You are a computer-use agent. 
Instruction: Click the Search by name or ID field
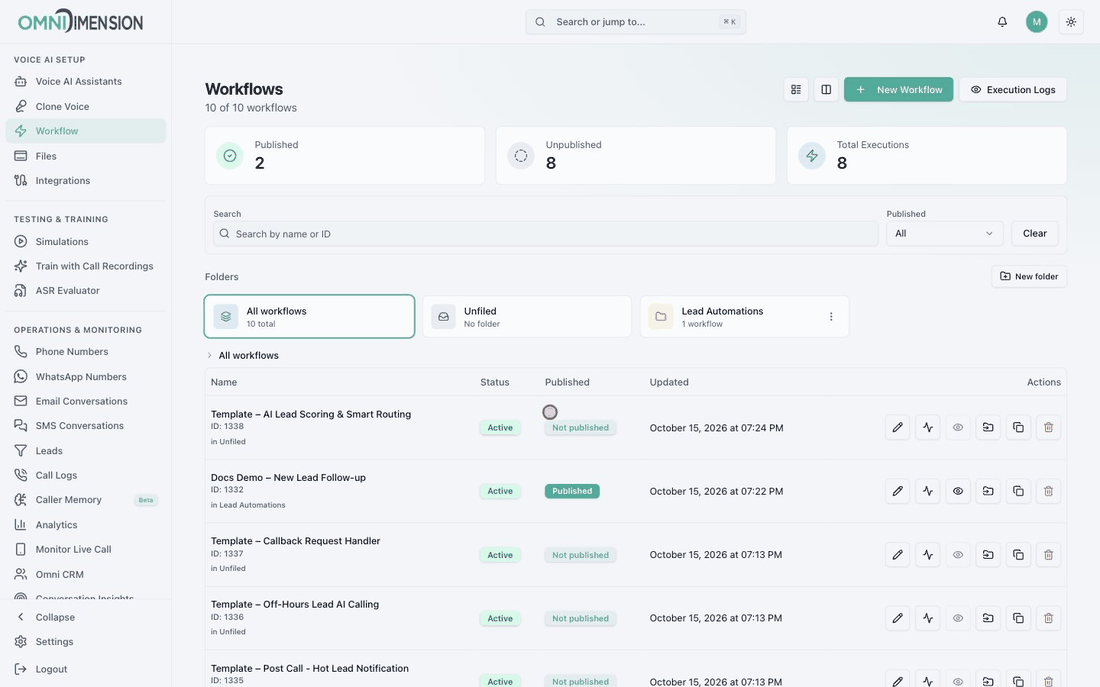(546, 234)
